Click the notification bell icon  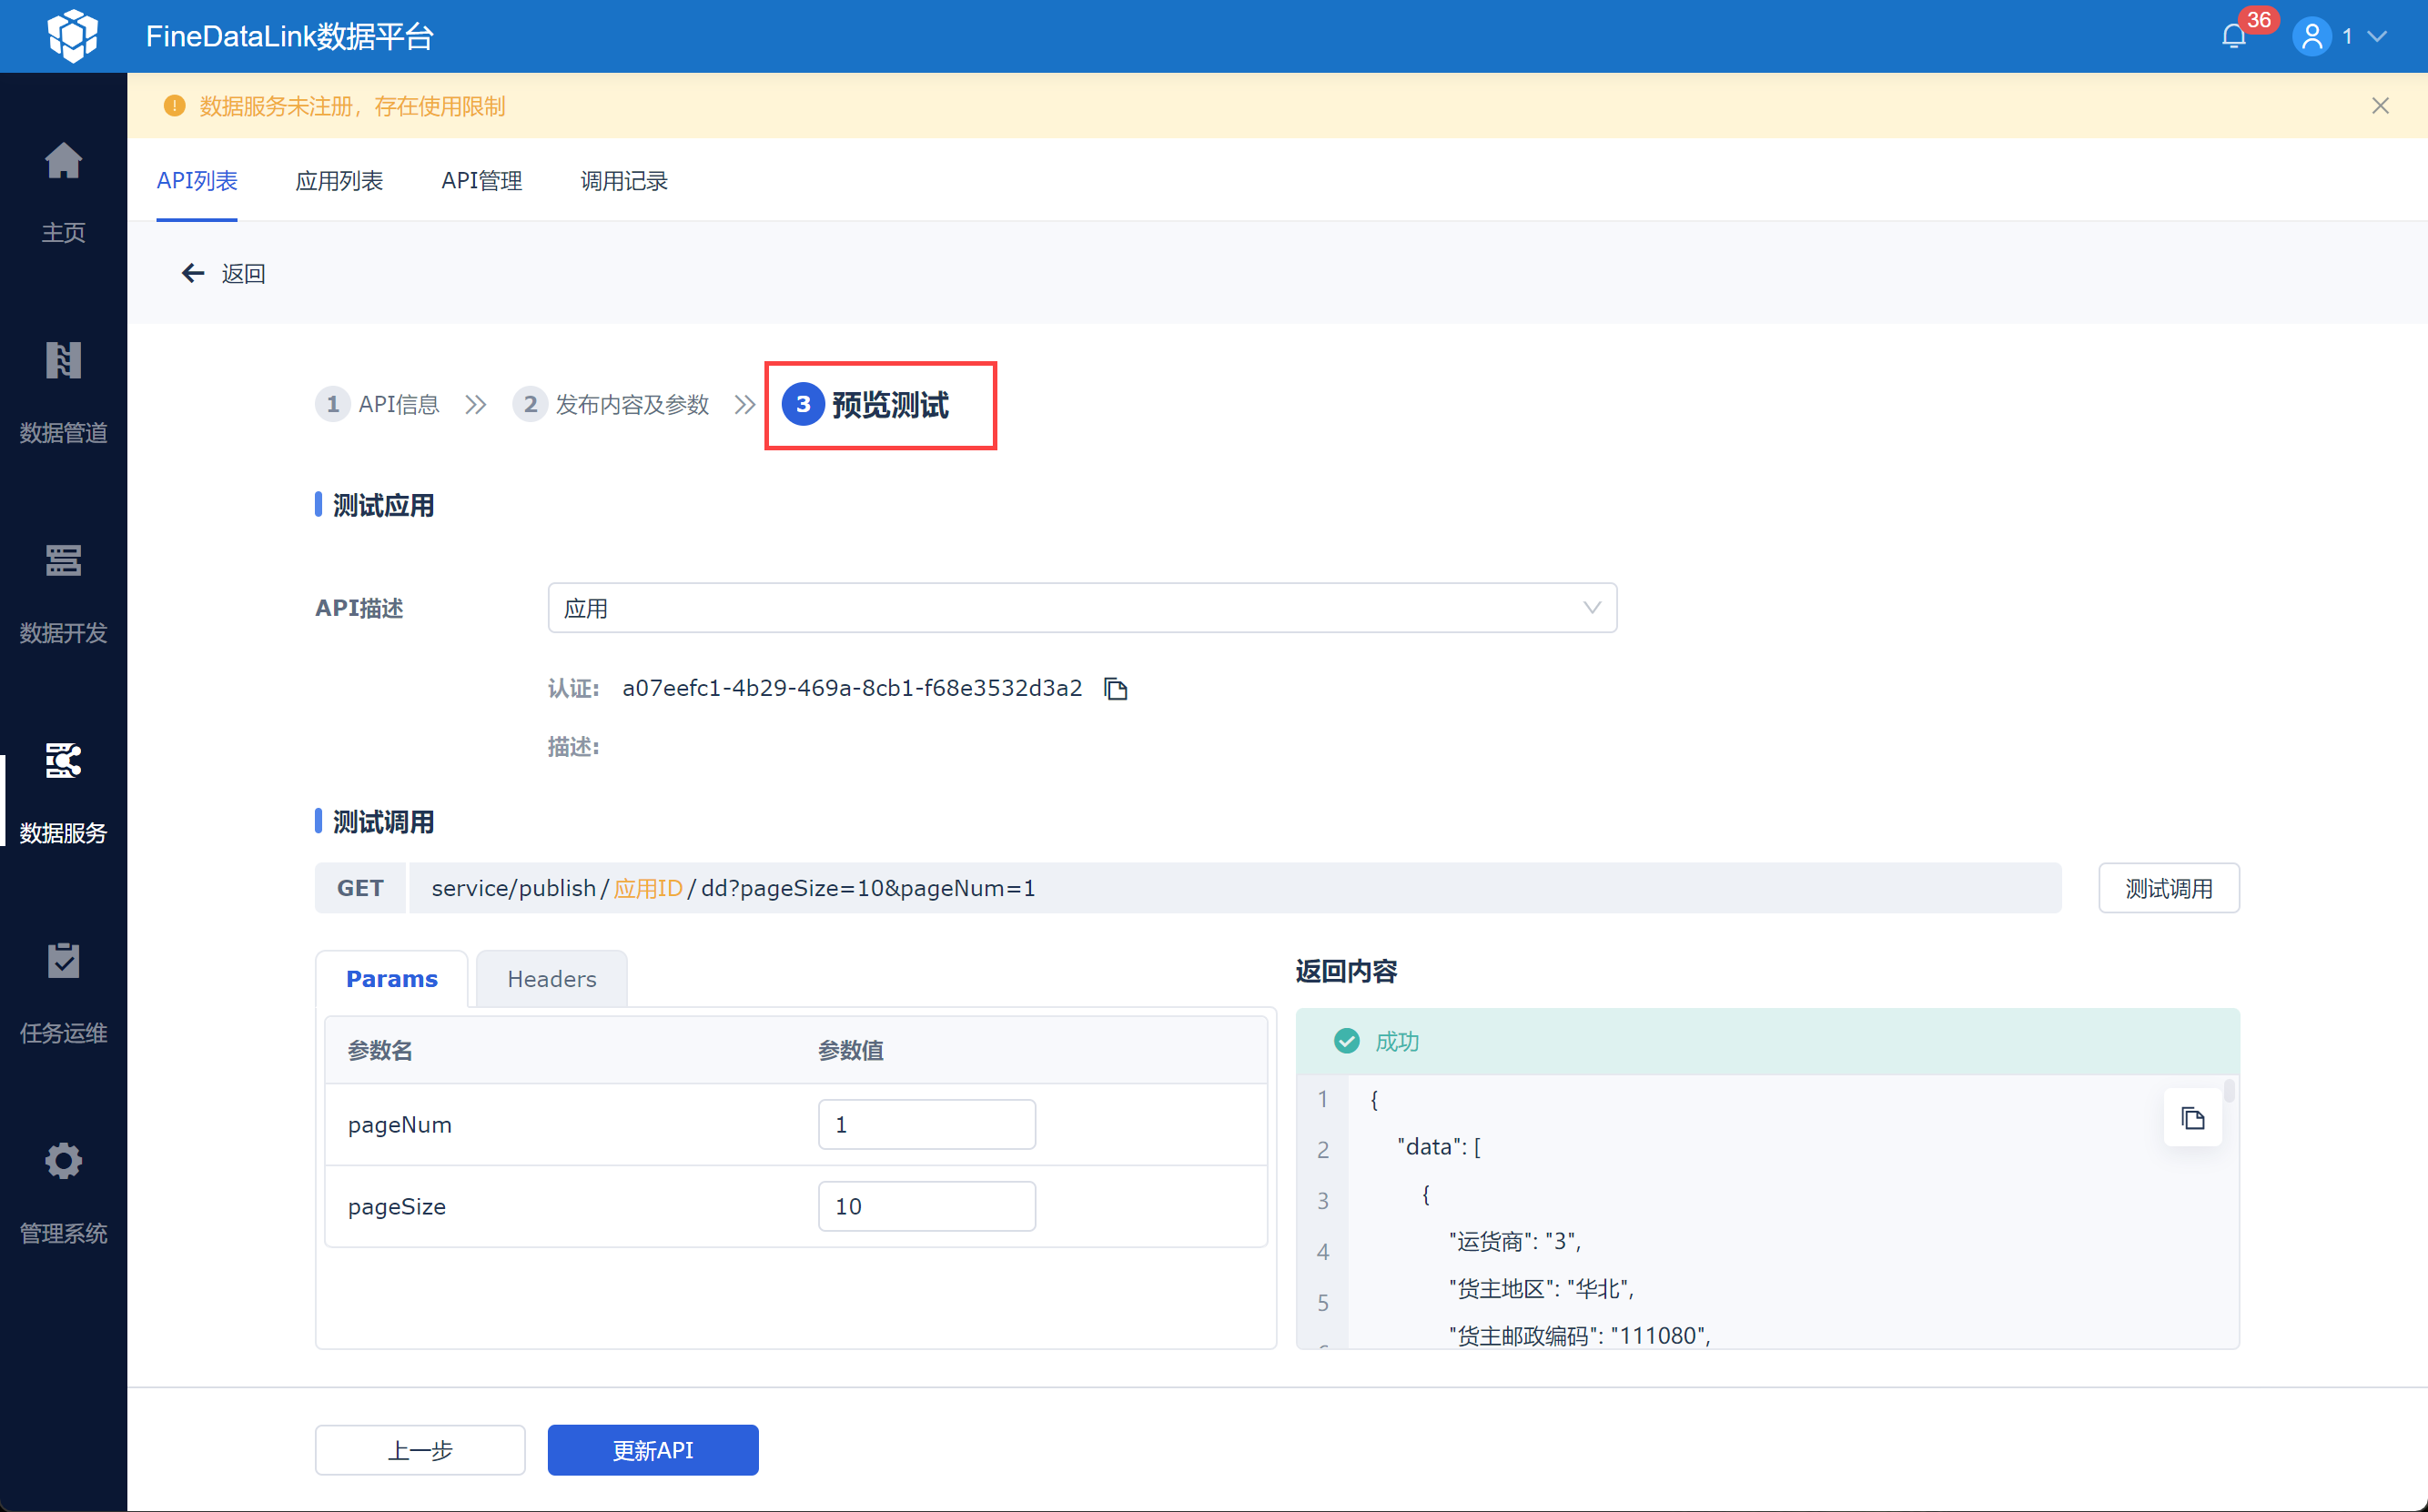(x=2233, y=37)
